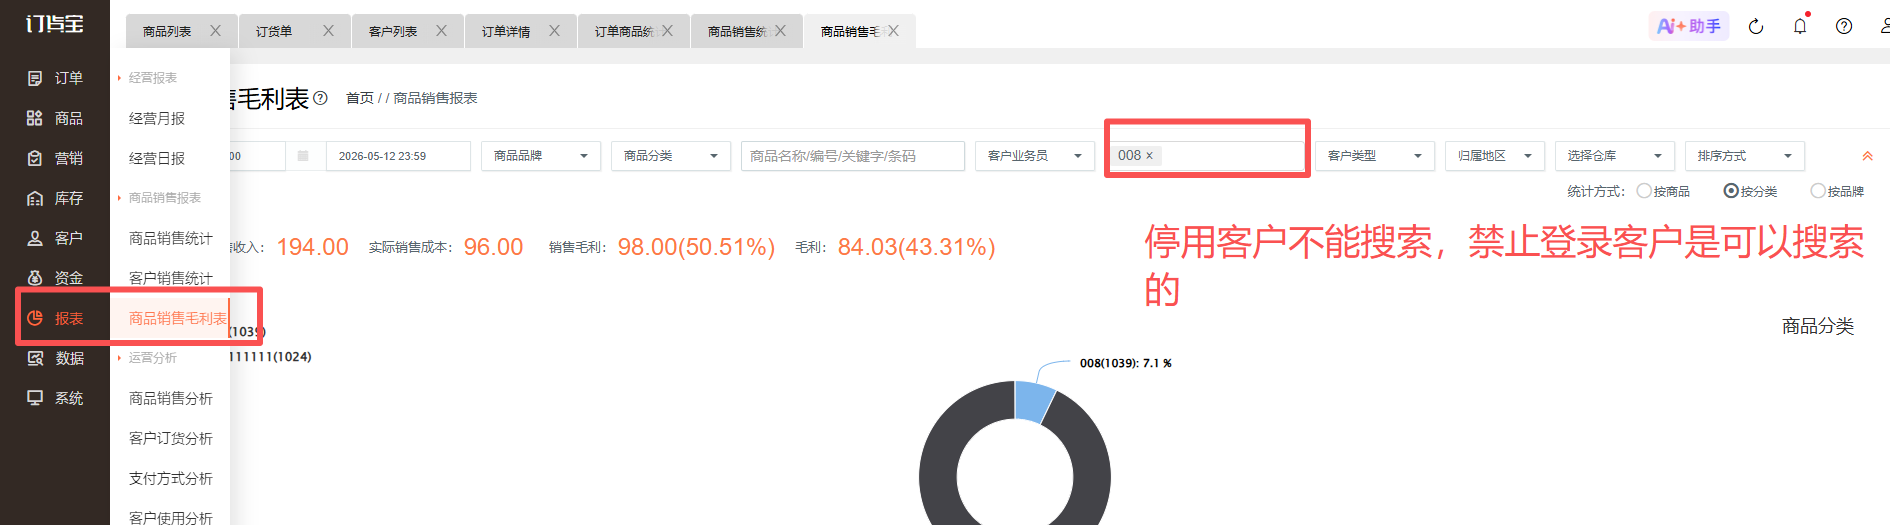Open the 排序方式 dropdown
This screenshot has width=1890, height=525.
(1745, 156)
